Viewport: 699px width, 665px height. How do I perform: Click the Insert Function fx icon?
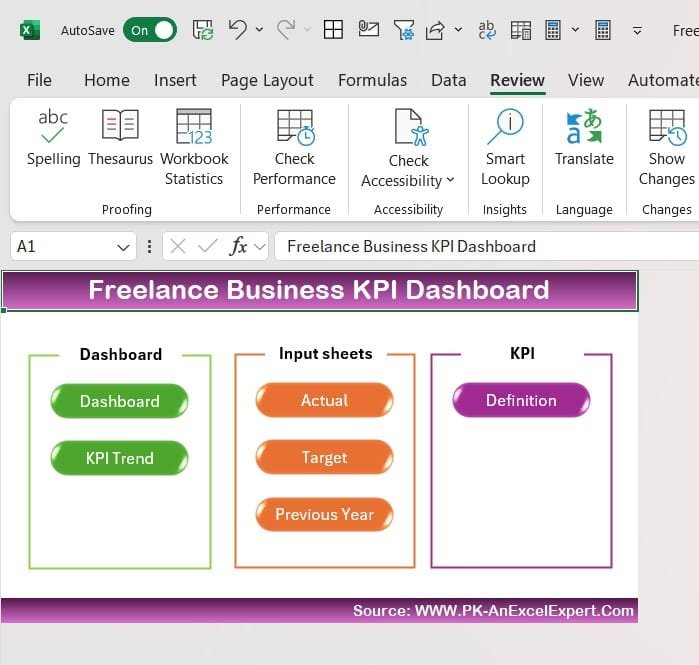coord(238,246)
